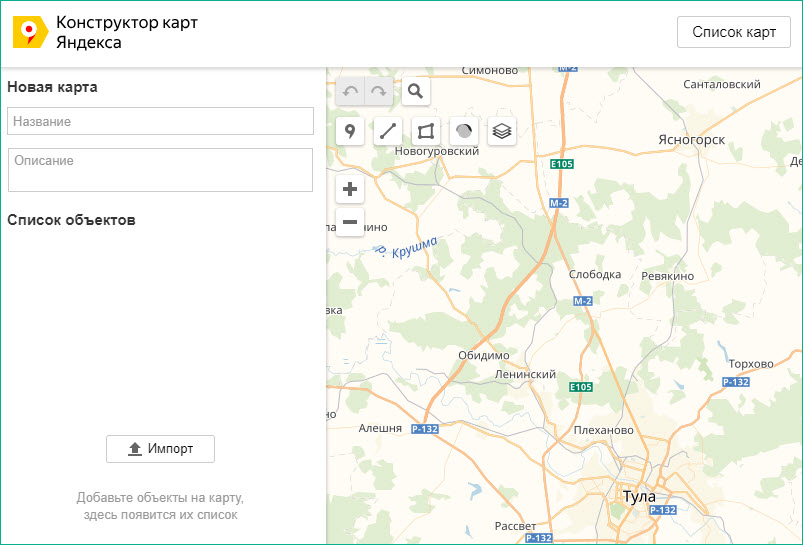Click the Конструктор карт Яндекса title
The width and height of the screenshot is (803, 545).
pos(126,32)
